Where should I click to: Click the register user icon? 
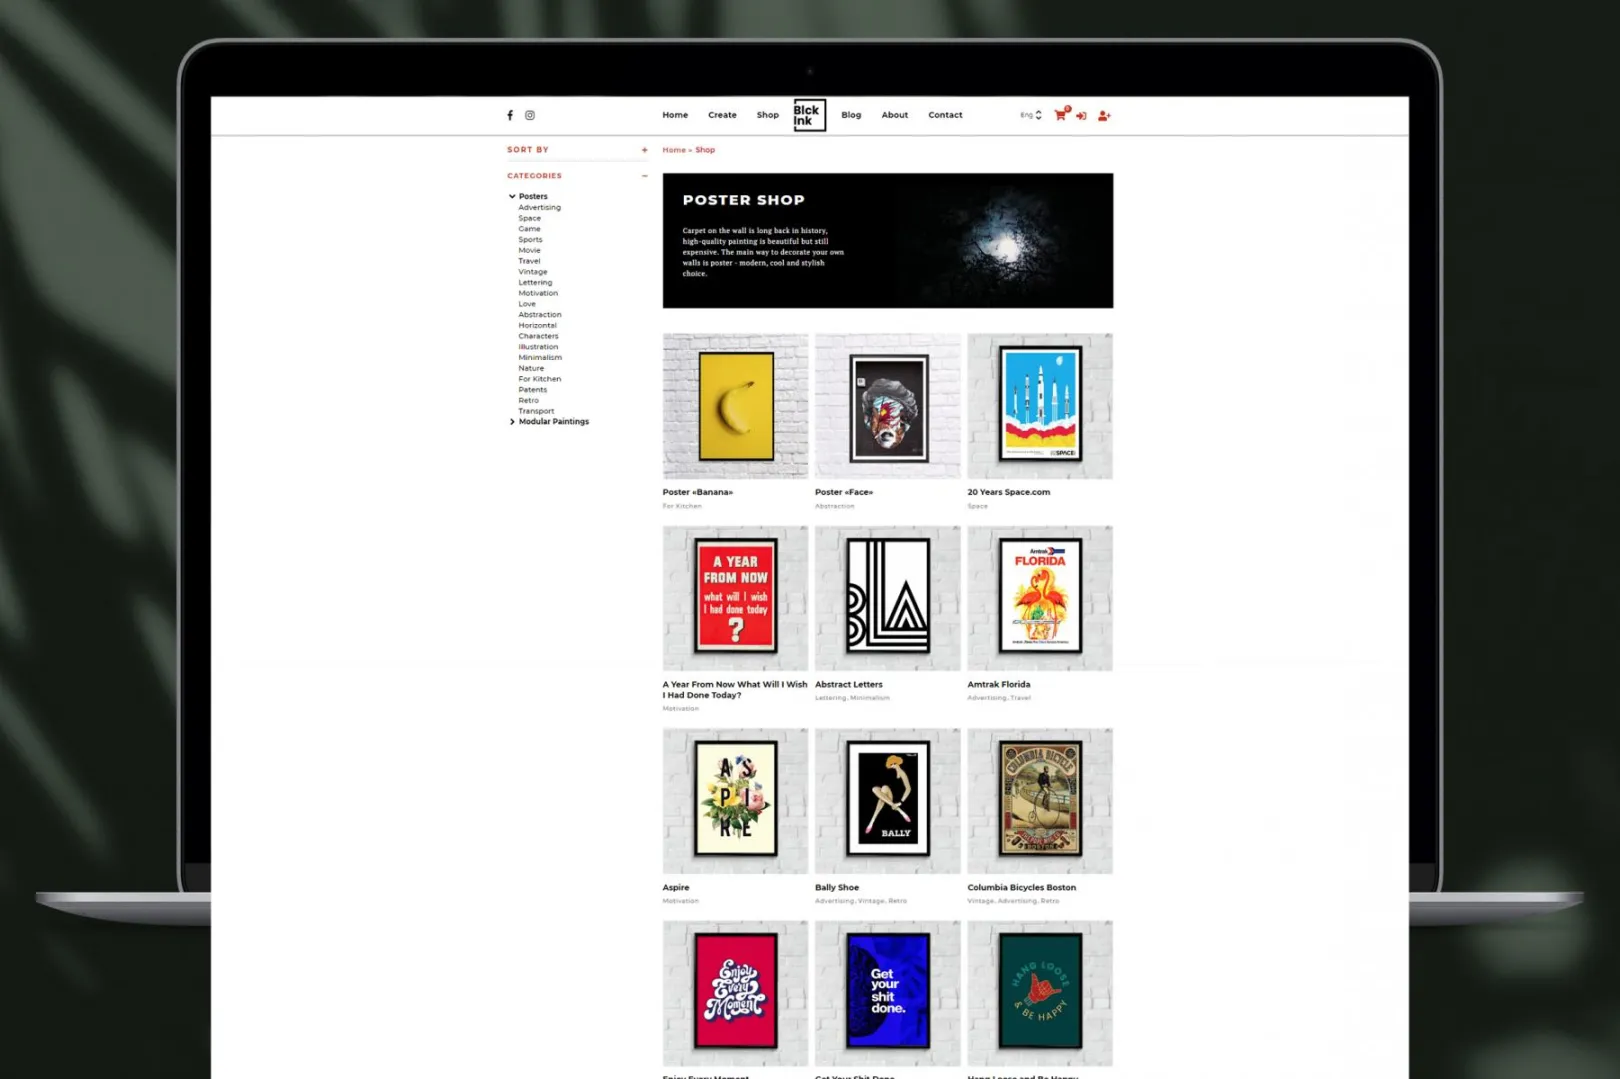tap(1104, 116)
